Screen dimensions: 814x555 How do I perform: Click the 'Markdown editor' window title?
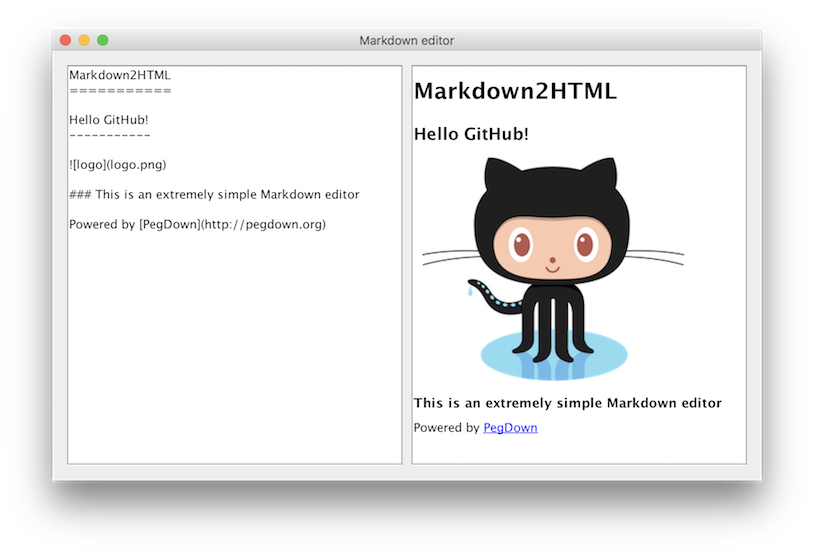[x=406, y=40]
